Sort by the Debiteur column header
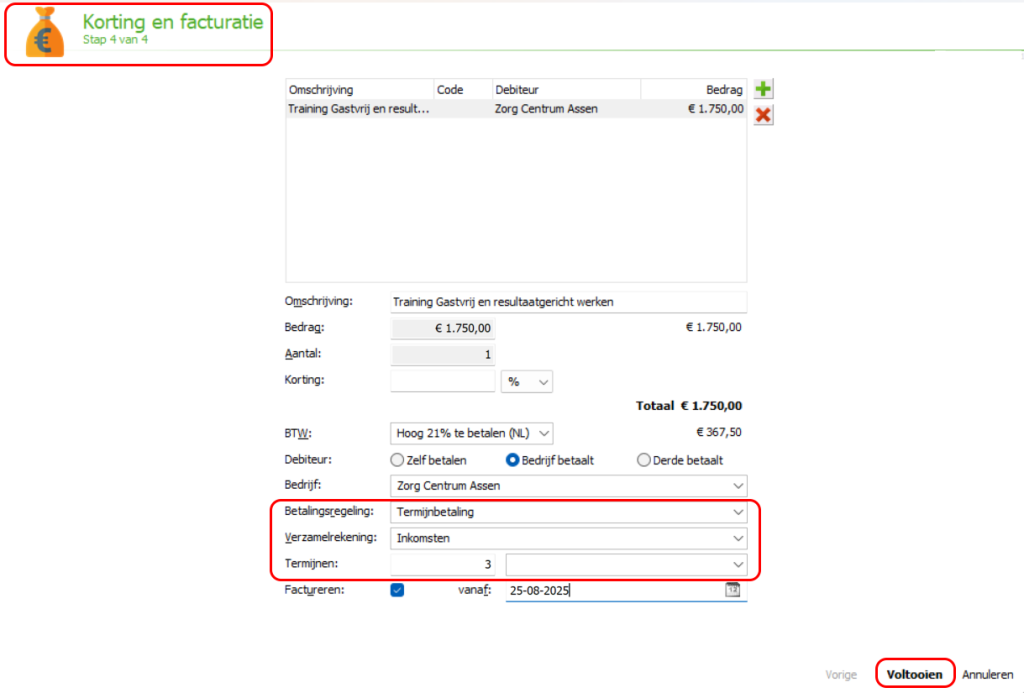This screenshot has width=1024, height=693. 565,90
